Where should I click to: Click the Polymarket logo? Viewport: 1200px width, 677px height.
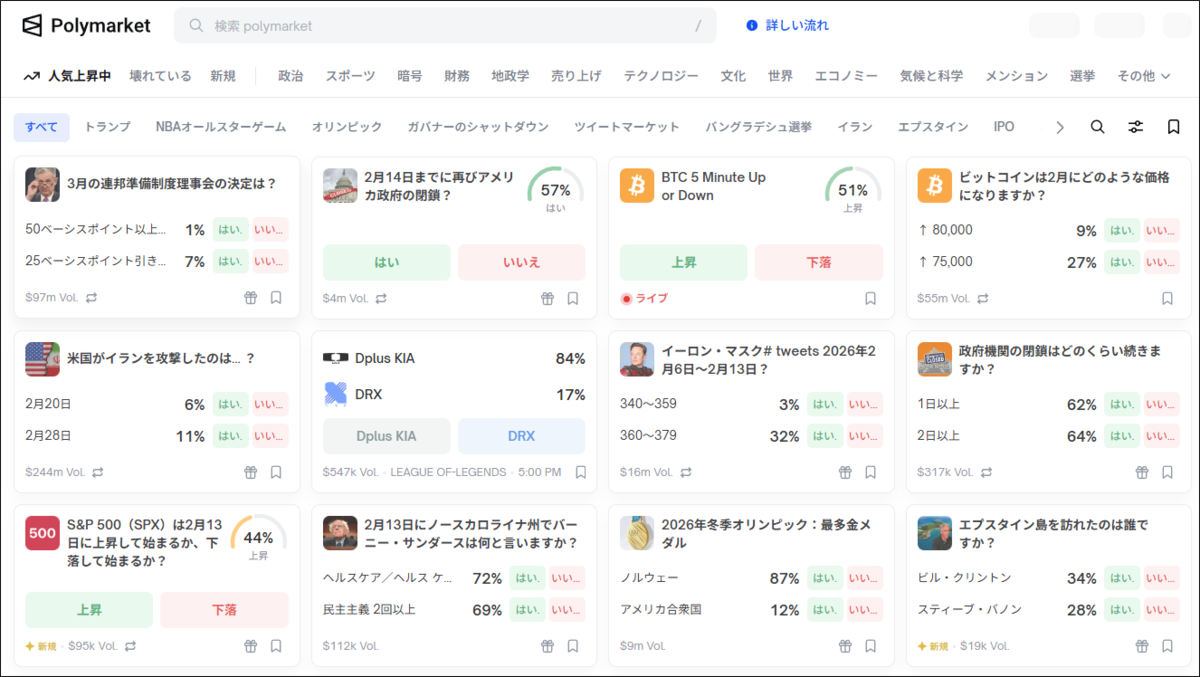[86, 25]
